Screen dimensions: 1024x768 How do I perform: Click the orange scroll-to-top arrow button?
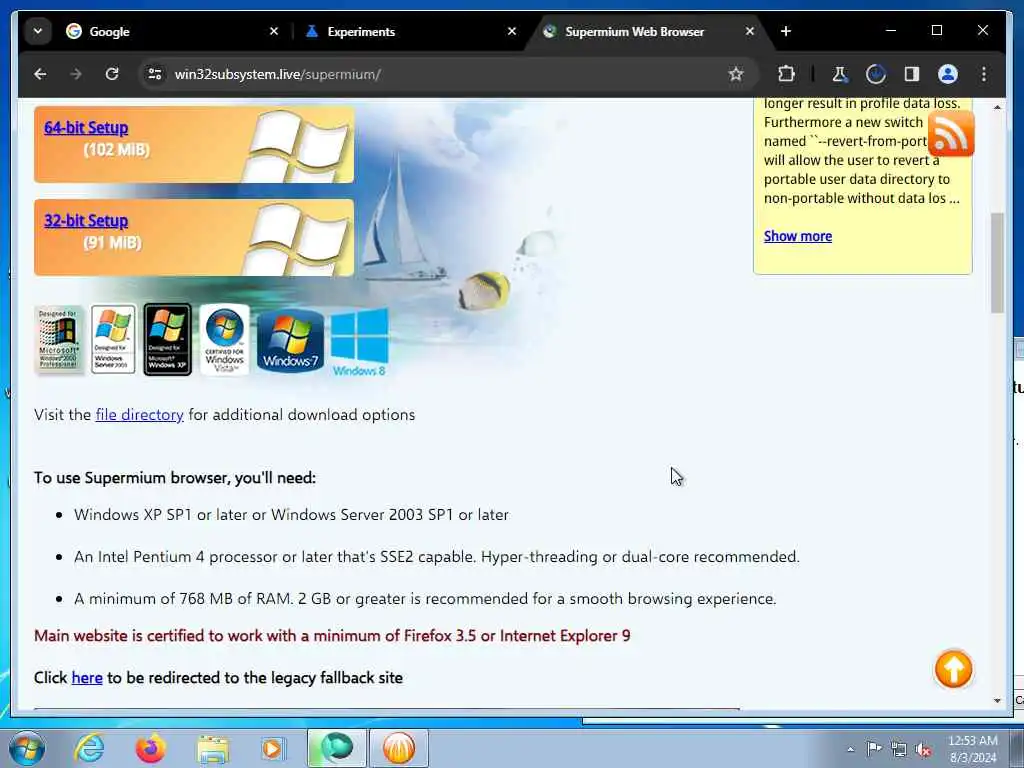pyautogui.click(x=953, y=669)
